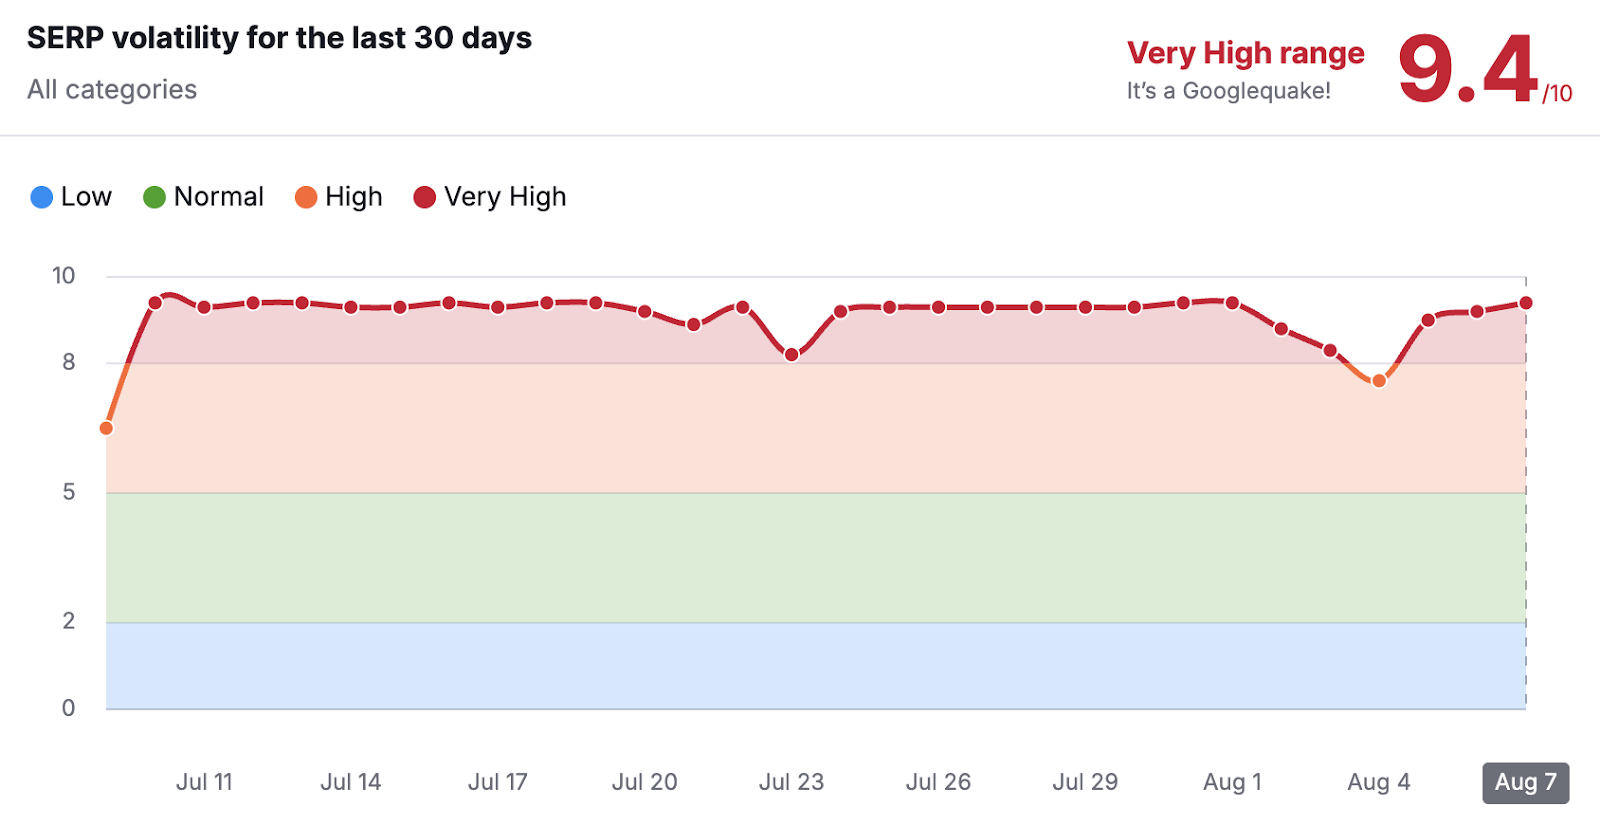The height and width of the screenshot is (825, 1600).
Task: Click the orange High legend dot
Action: [306, 197]
